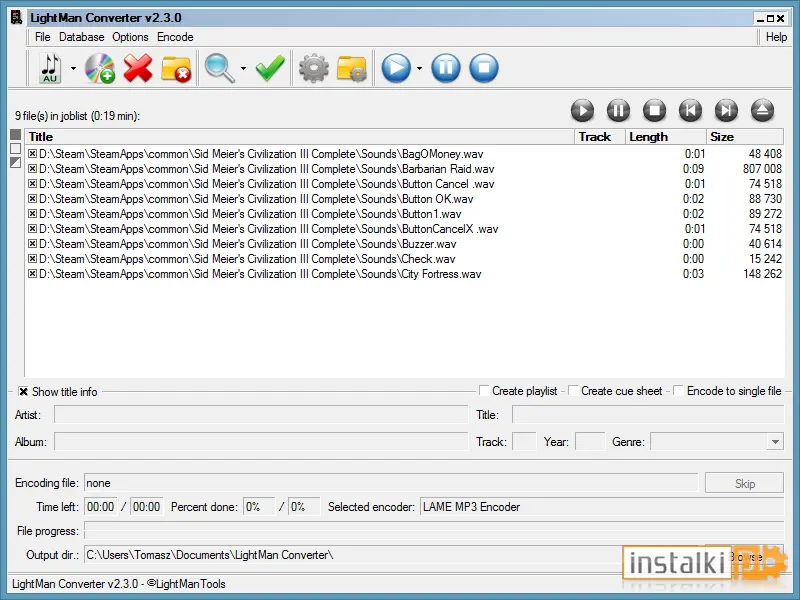
Task: Enable Encode to single file checkbox
Action: (679, 391)
